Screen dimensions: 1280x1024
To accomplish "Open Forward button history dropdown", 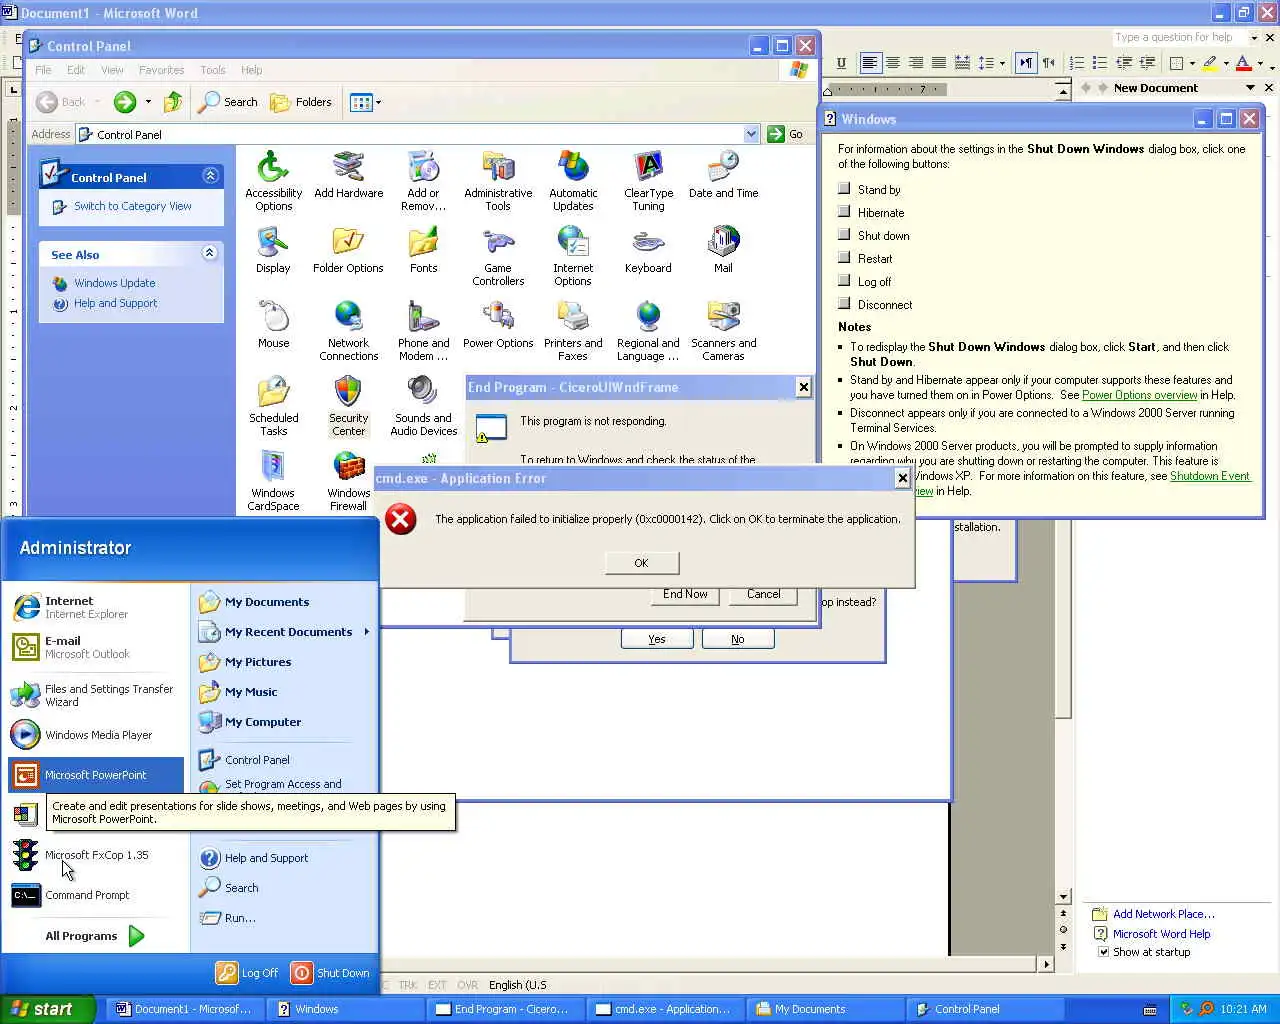I will (148, 102).
